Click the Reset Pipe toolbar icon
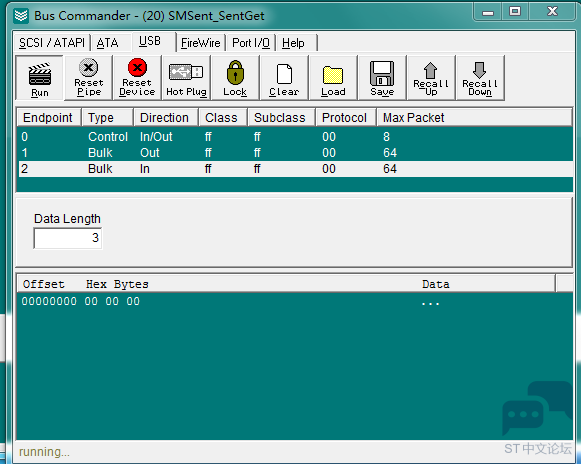Screen dimensions: 581x464 point(89,67)
